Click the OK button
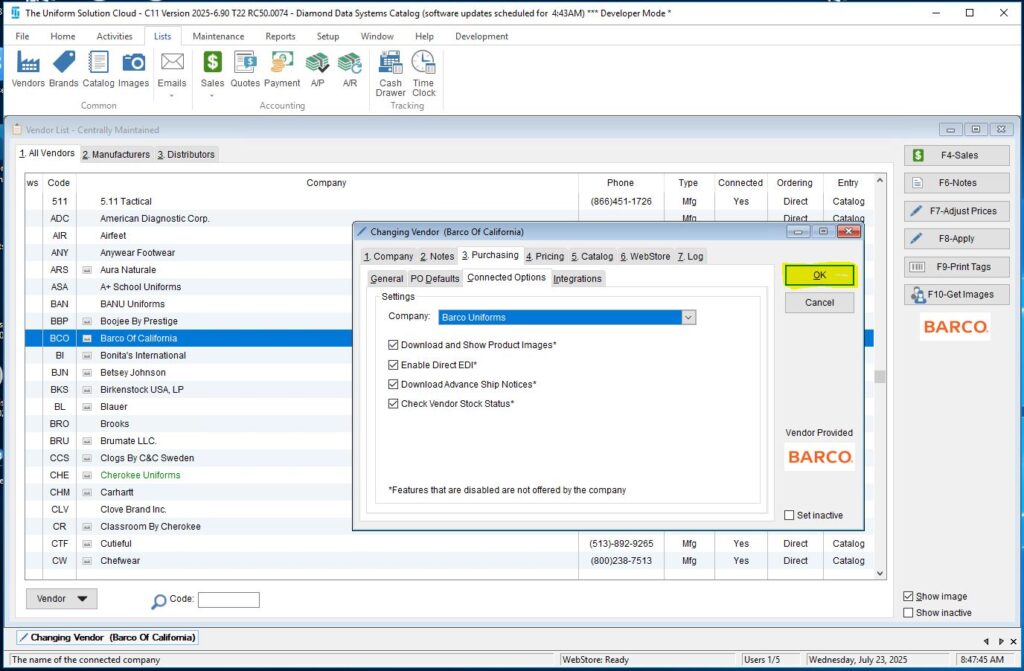 pyautogui.click(x=819, y=275)
